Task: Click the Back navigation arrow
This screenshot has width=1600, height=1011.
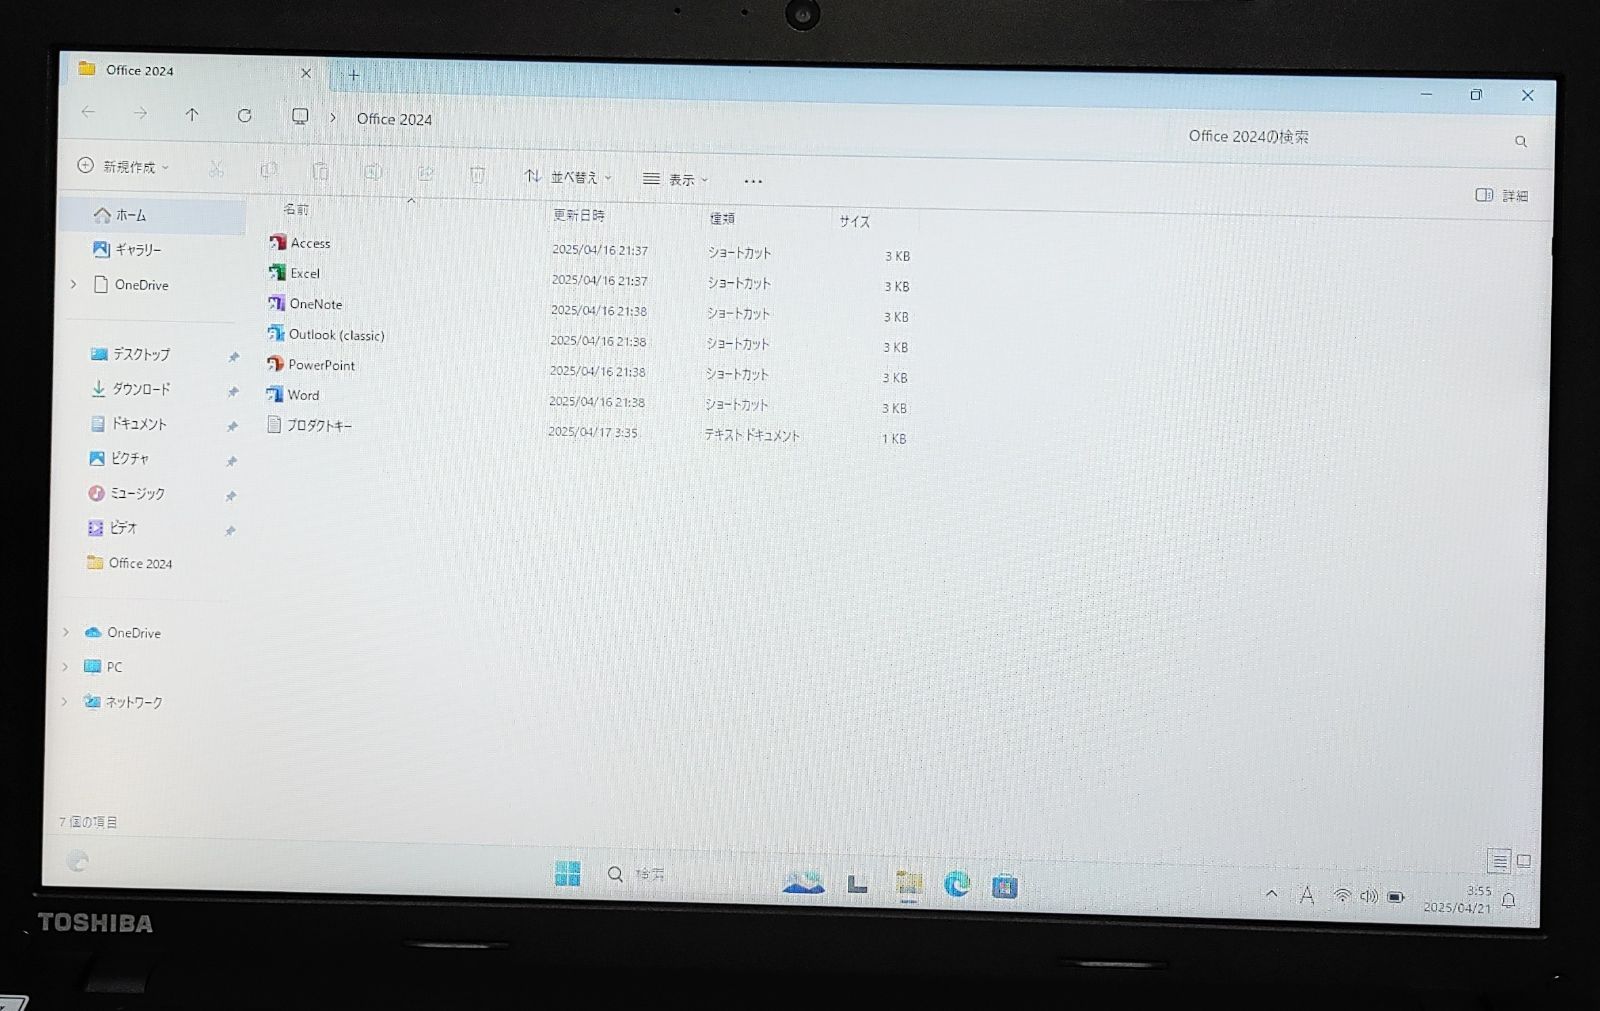Action: (88, 112)
